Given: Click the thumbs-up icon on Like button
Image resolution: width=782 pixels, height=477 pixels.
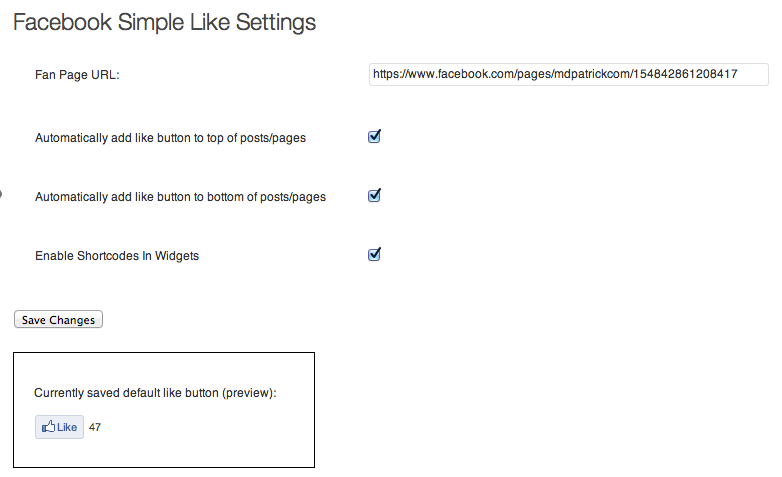Looking at the screenshot, I should coord(47,427).
